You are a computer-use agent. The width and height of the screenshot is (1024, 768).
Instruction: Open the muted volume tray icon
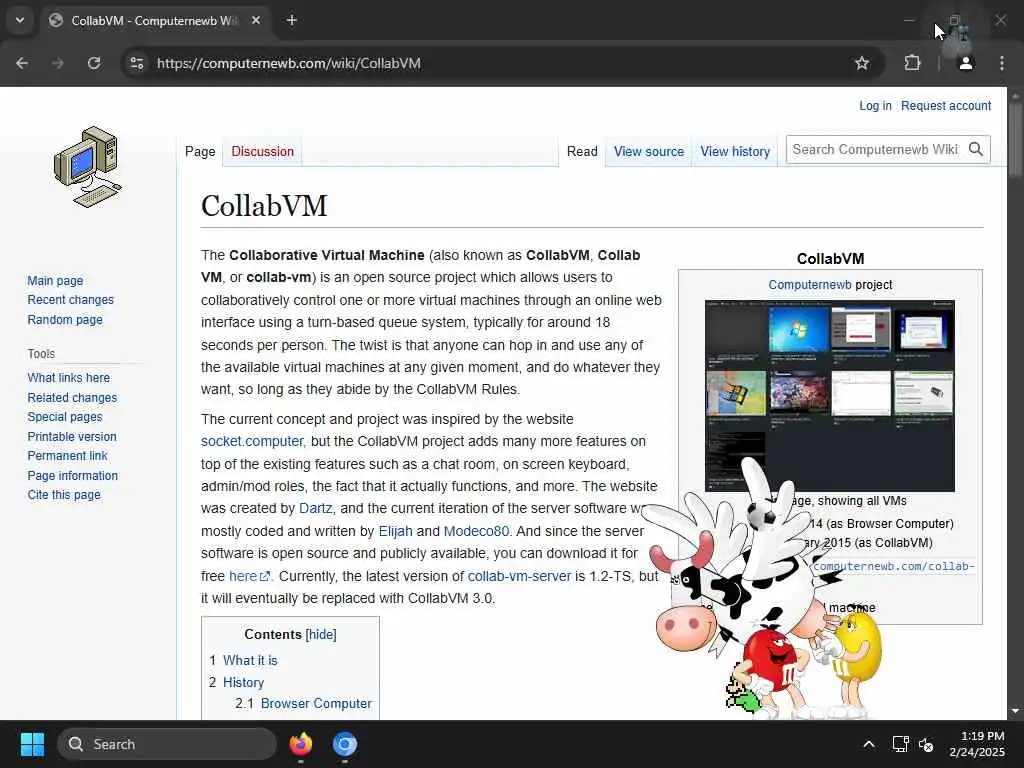tap(926, 744)
